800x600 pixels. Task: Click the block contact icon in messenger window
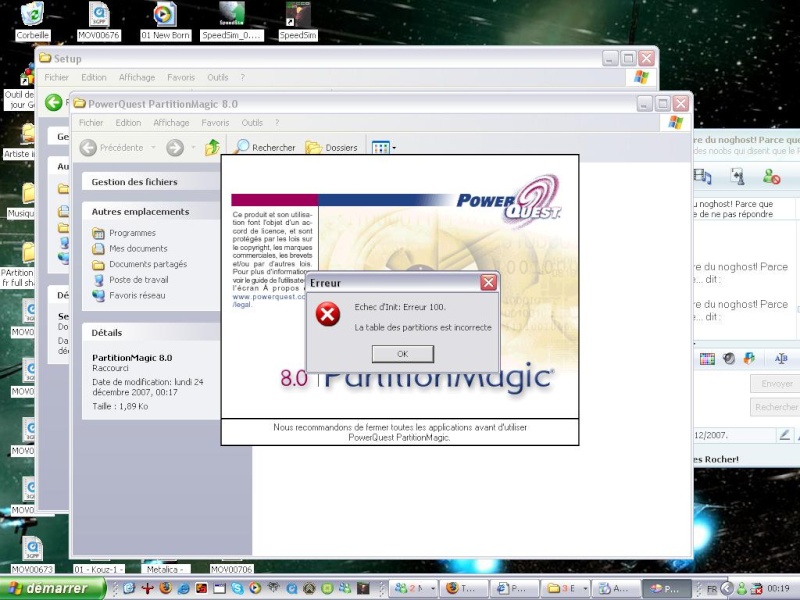(771, 177)
